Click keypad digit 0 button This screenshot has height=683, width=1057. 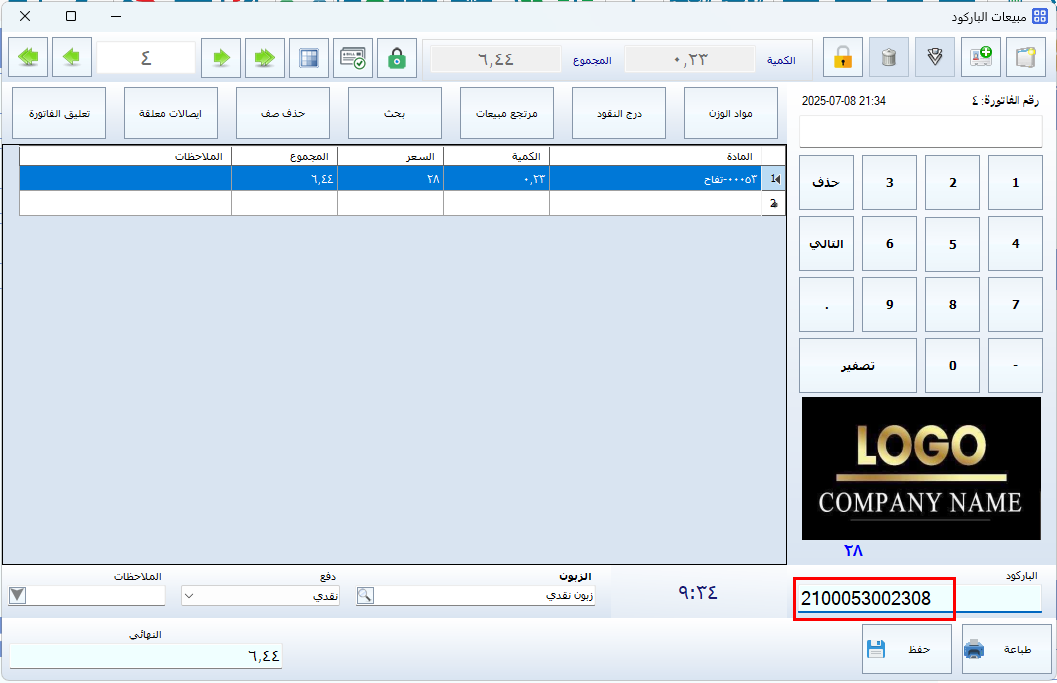tap(953, 365)
